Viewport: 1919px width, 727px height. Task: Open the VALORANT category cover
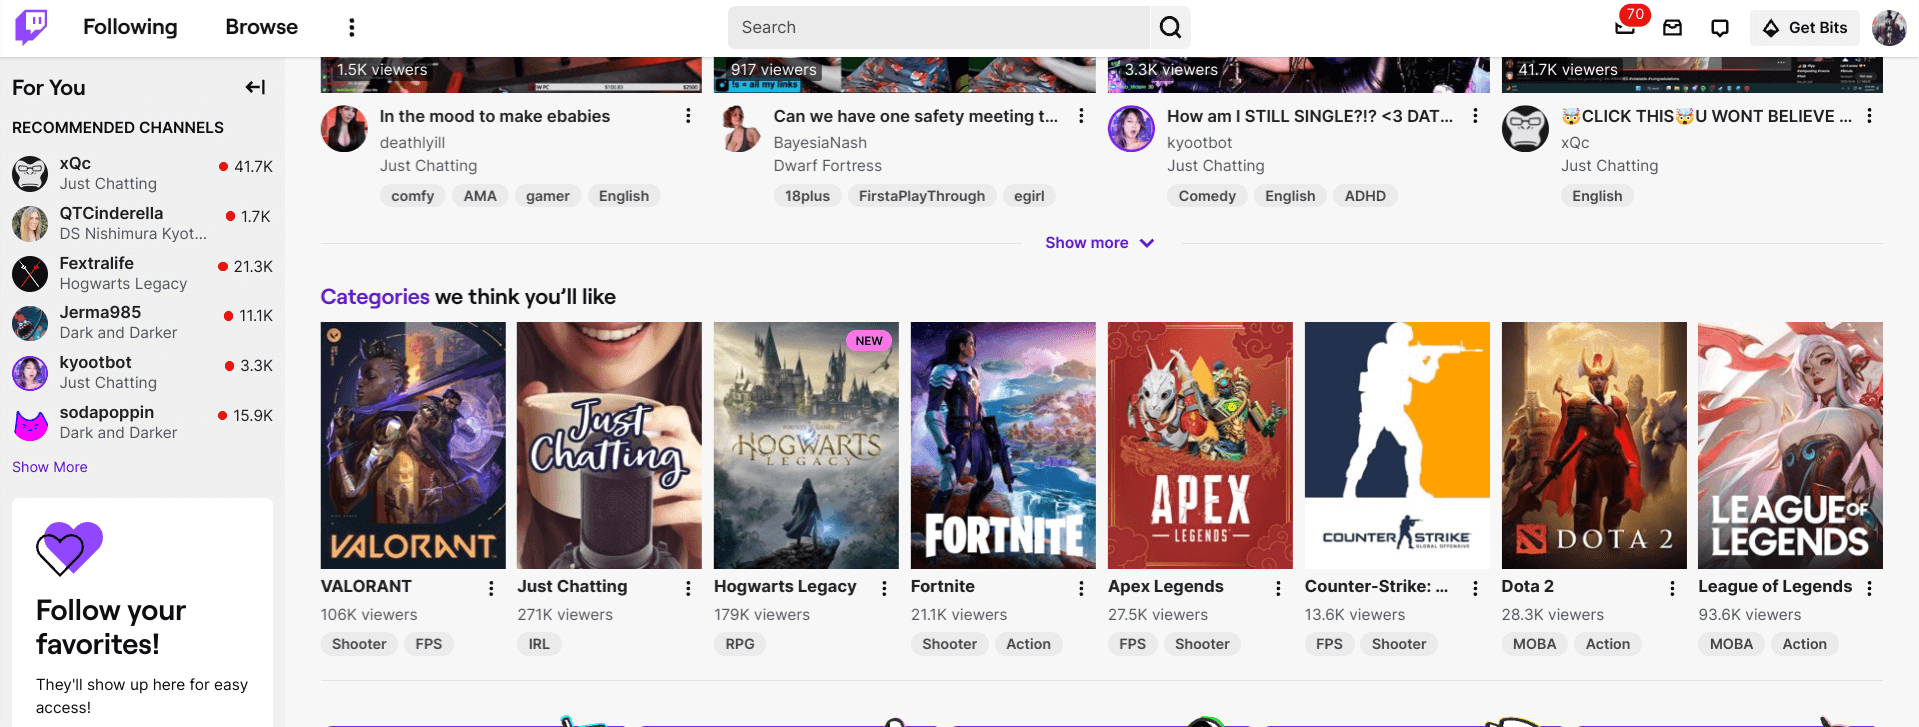pyautogui.click(x=413, y=445)
